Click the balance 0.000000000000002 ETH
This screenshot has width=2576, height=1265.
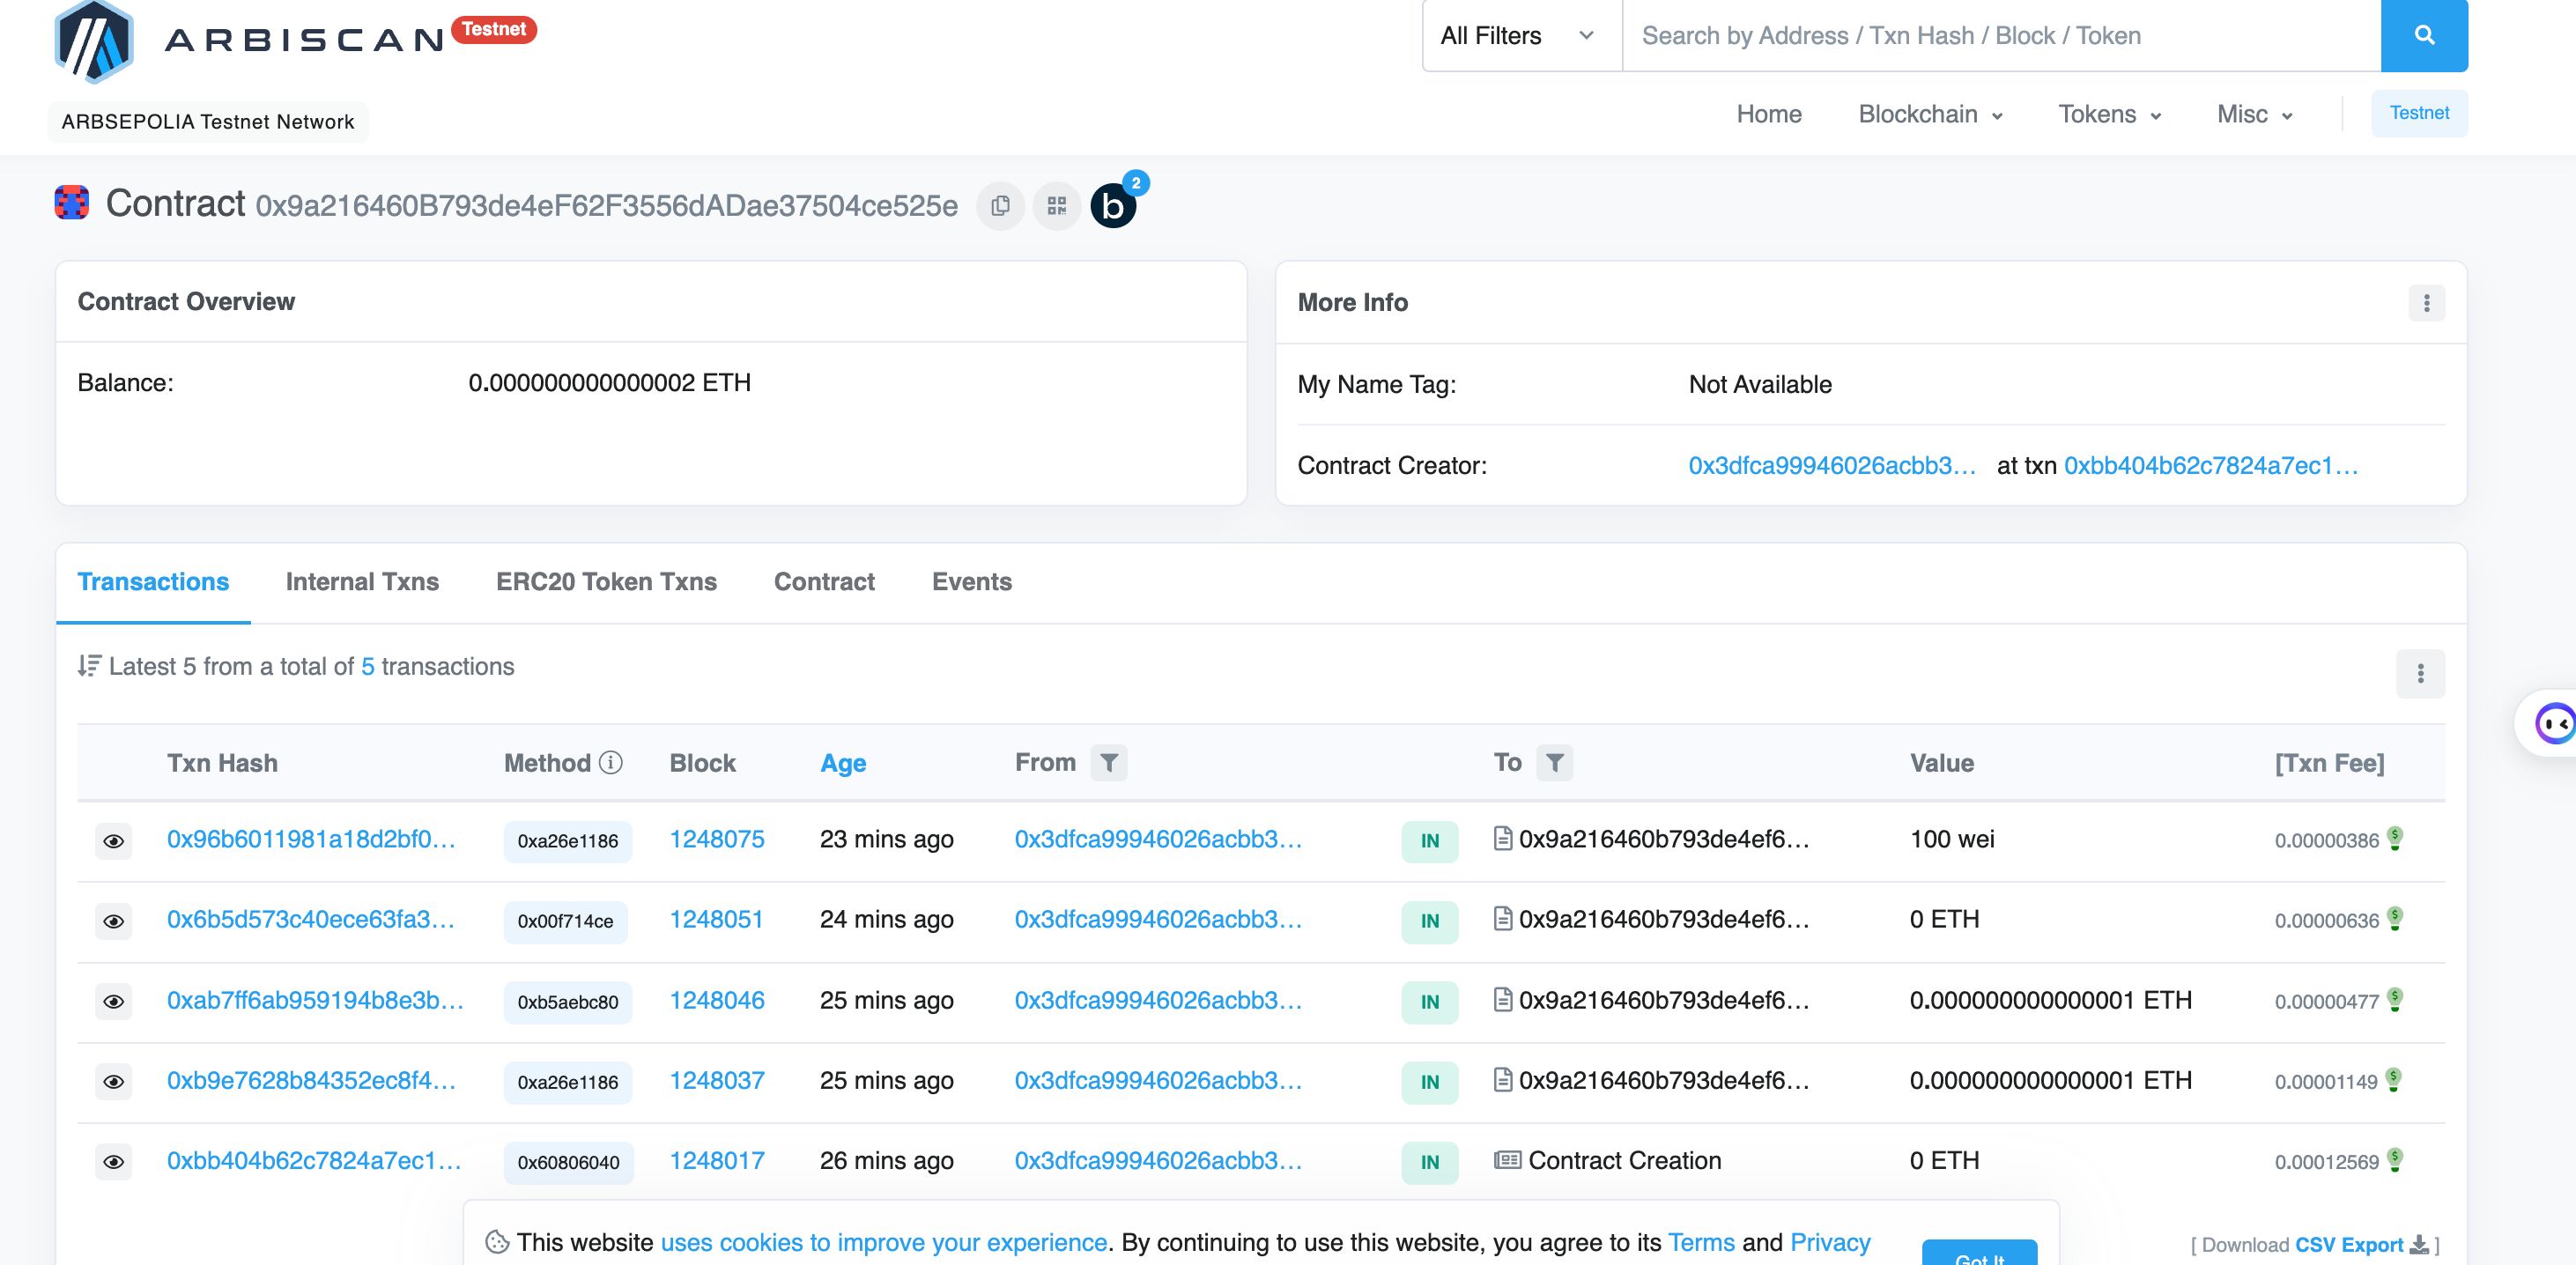pyautogui.click(x=609, y=383)
